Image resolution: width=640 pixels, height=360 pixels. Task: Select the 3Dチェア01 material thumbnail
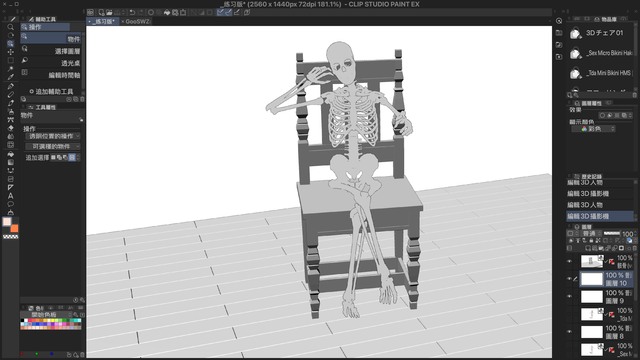pos(576,33)
